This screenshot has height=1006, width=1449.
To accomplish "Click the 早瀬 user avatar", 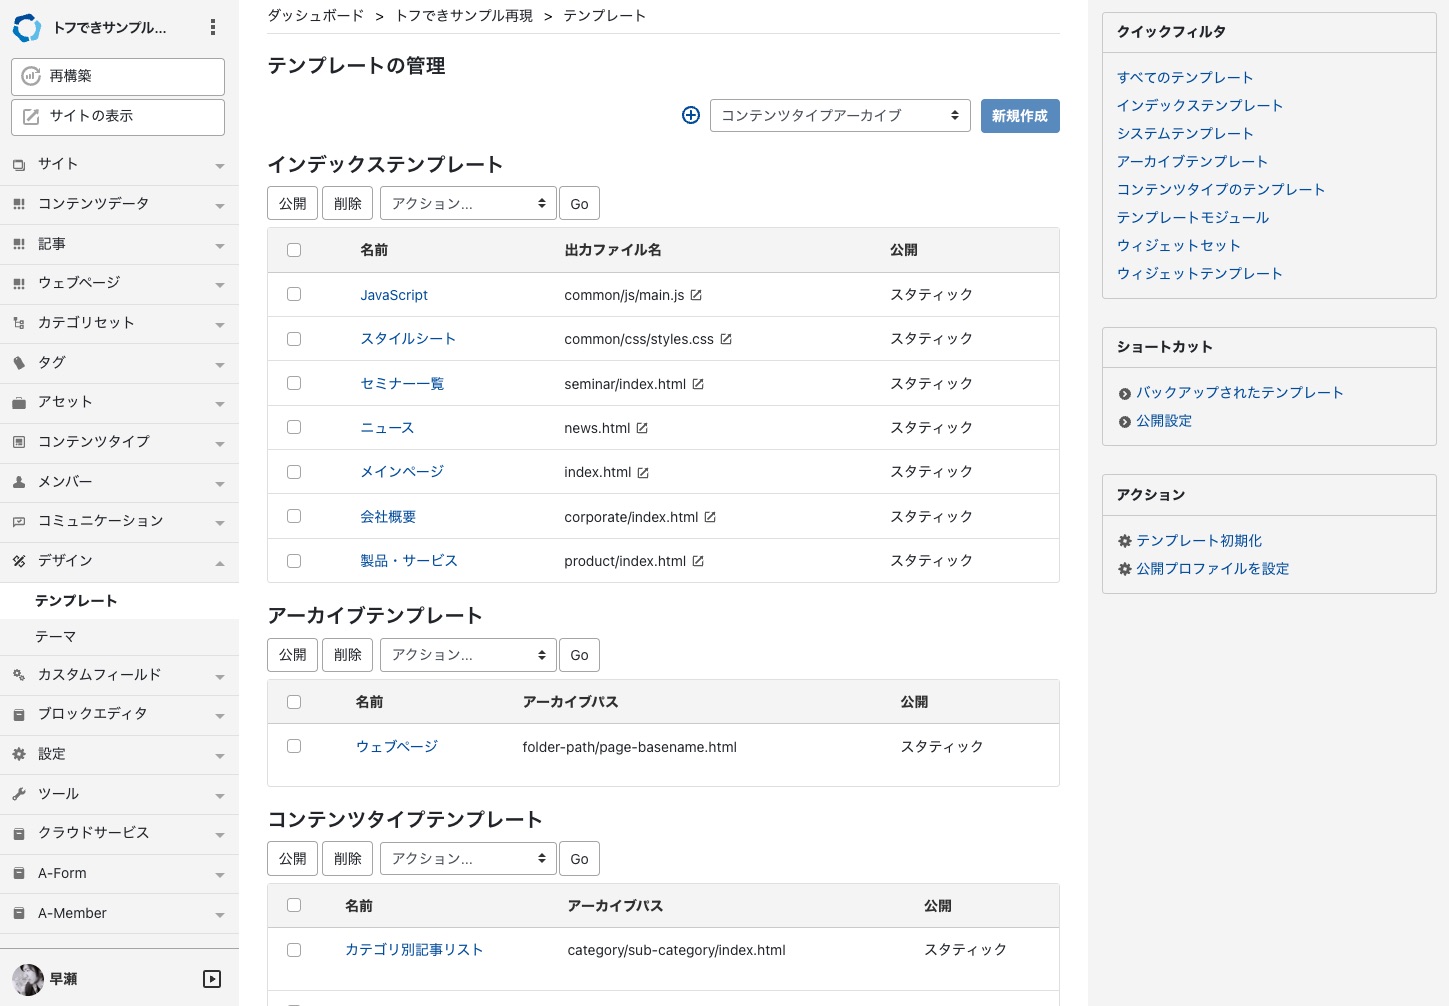I will (x=28, y=979).
